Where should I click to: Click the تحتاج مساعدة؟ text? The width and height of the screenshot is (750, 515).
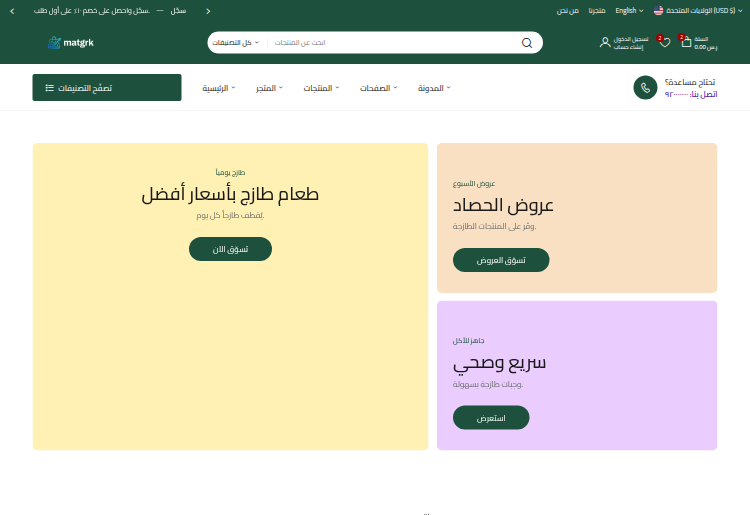(x=690, y=82)
